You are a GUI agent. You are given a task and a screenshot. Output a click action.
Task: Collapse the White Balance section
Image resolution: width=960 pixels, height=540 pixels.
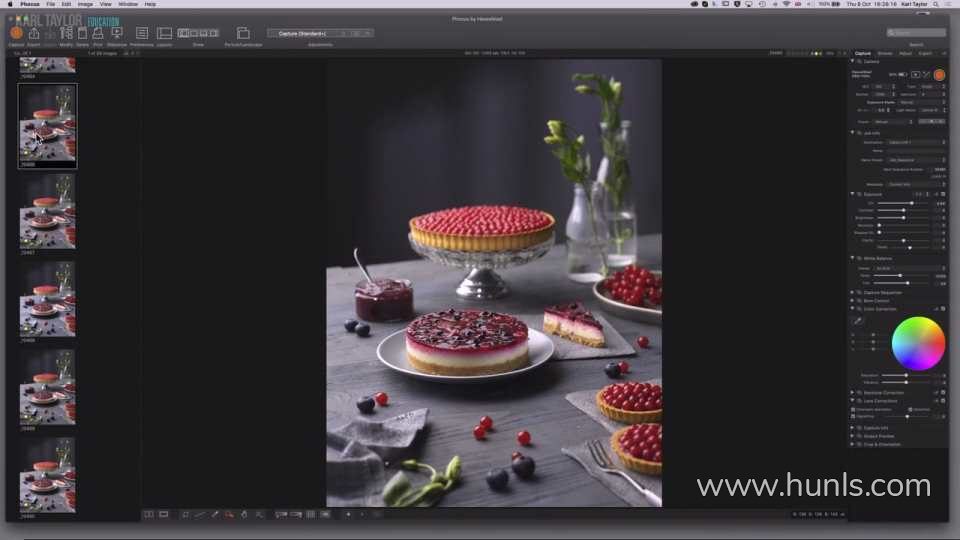click(852, 258)
